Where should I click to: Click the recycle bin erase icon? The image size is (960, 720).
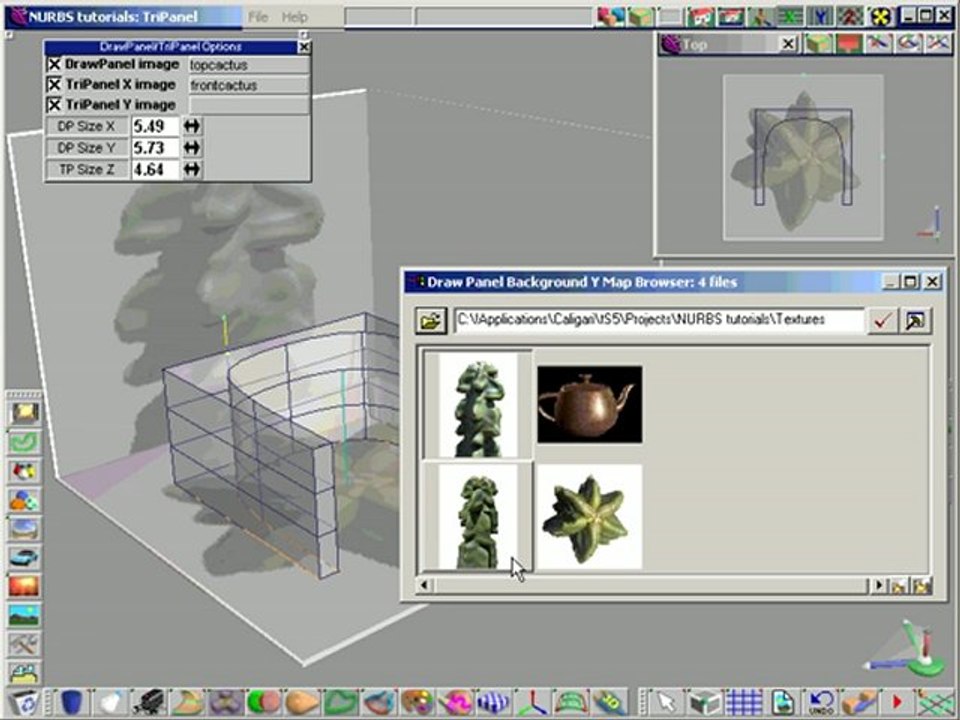pyautogui.click(x=24, y=702)
